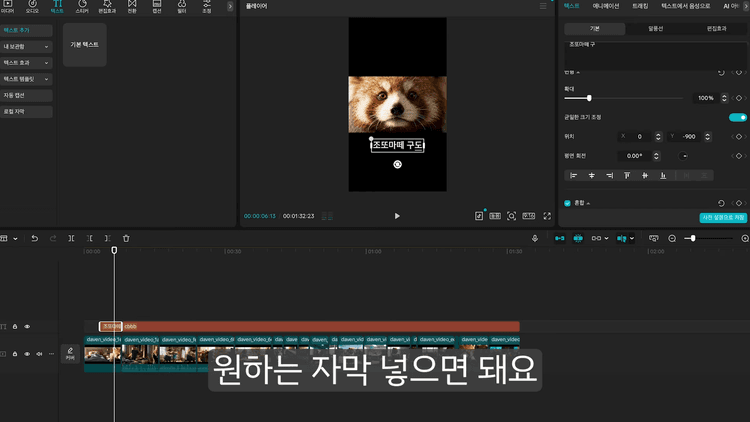
Task: Toggle text track visibility eye icon
Action: (x=27, y=326)
